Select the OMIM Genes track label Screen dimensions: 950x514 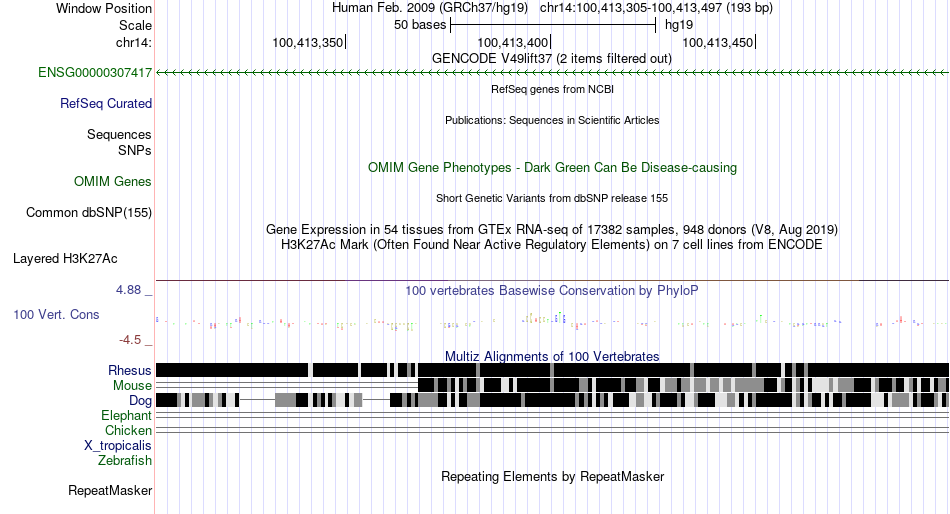tap(113, 182)
